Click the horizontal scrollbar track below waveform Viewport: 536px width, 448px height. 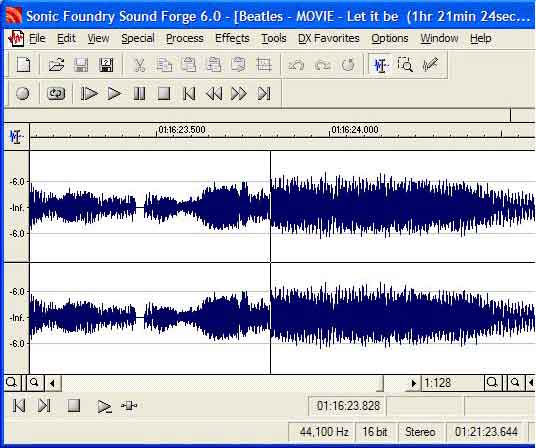(x=222, y=383)
